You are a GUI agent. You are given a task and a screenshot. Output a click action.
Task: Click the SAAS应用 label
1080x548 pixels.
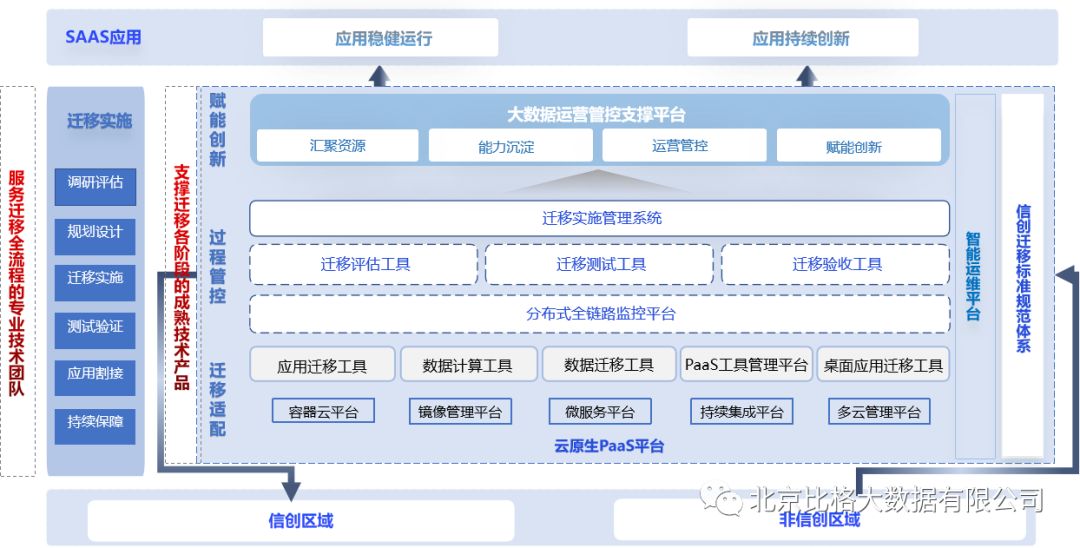[x=103, y=37]
